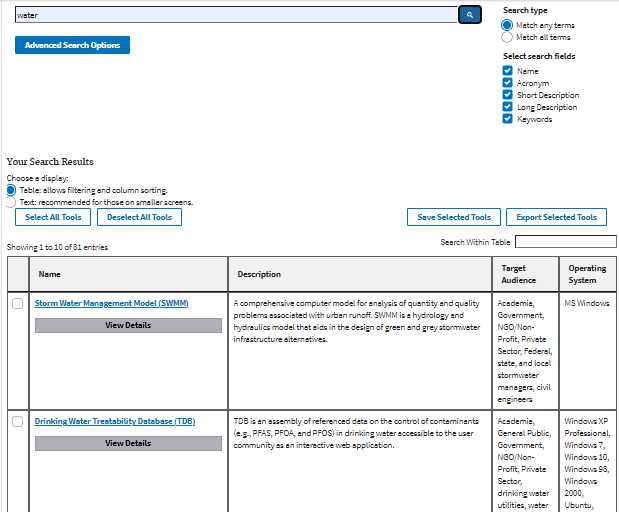Sort table by Name column header
The height and width of the screenshot is (512, 619).
pos(129,274)
